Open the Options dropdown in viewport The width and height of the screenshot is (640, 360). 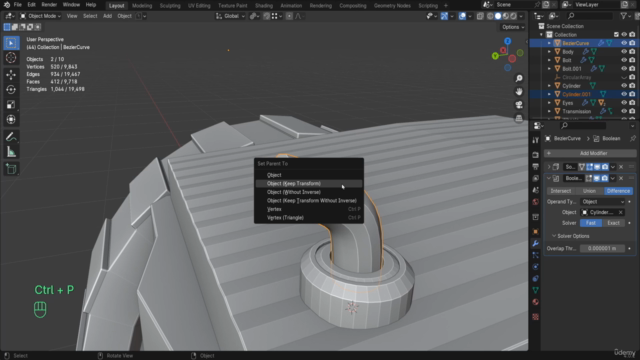[x=513, y=27]
